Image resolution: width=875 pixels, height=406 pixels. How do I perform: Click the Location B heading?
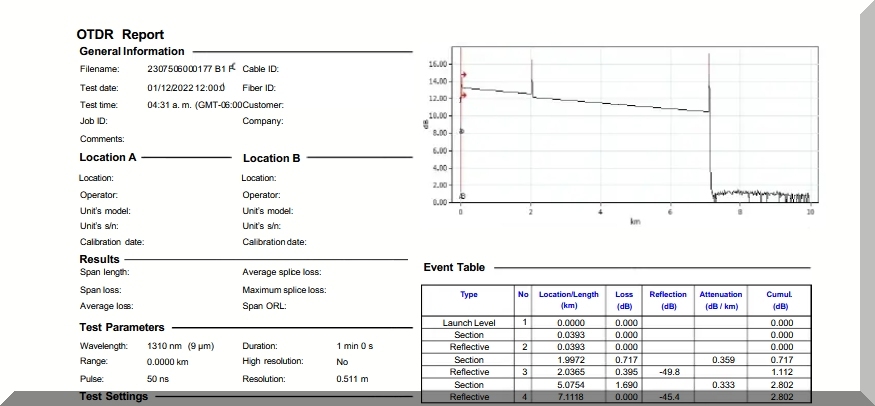[272, 158]
